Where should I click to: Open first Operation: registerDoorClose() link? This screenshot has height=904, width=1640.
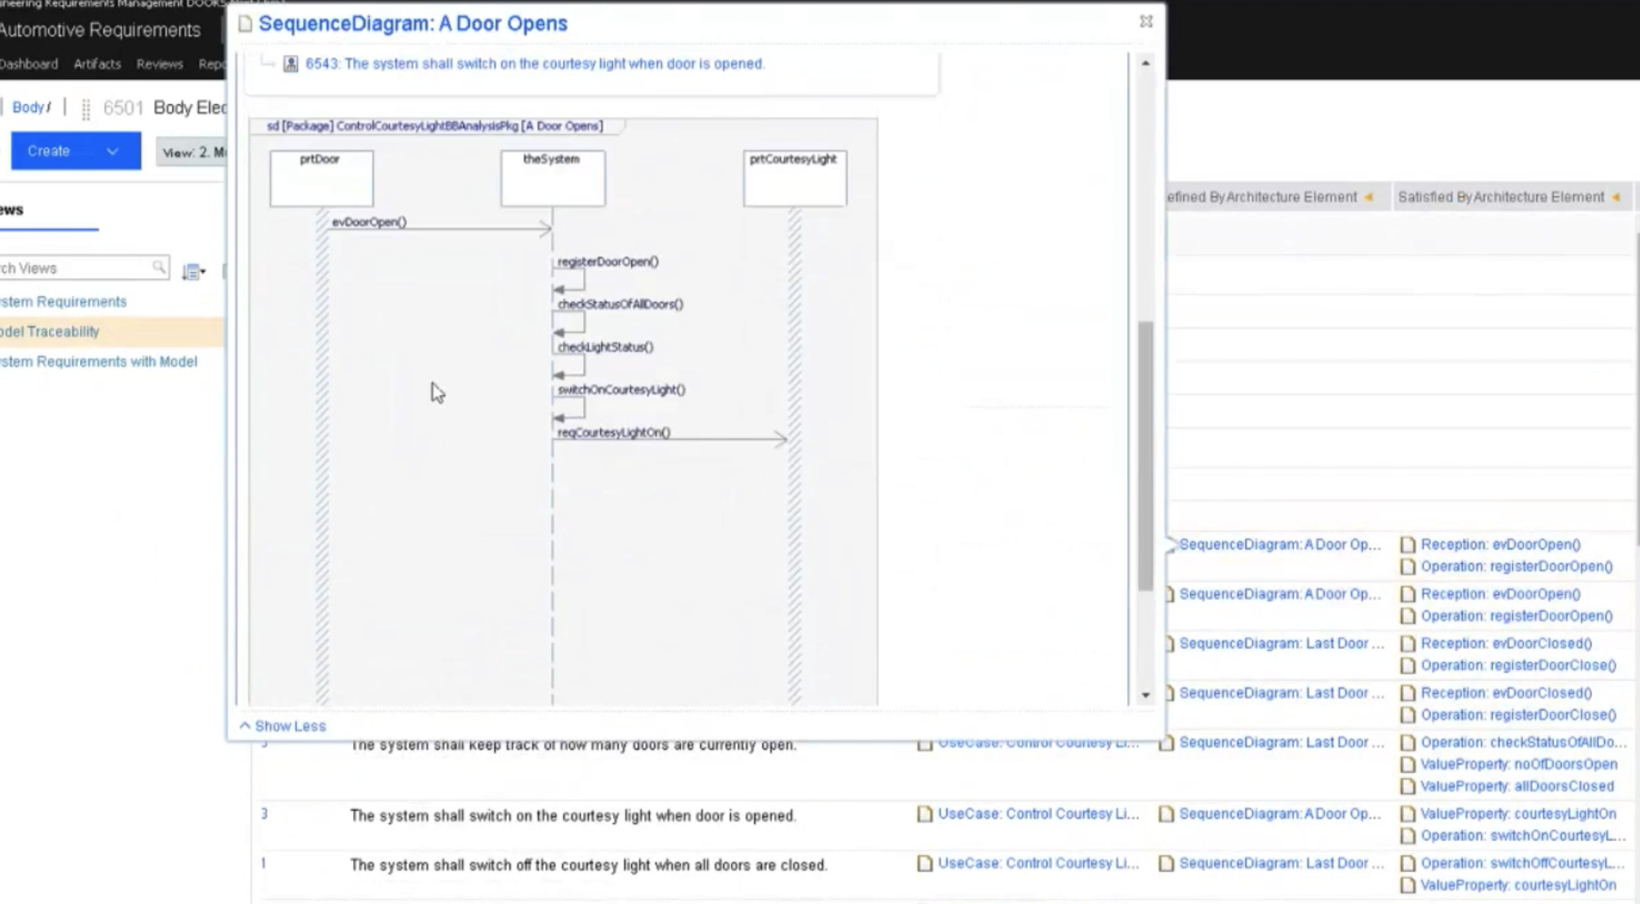point(1518,665)
